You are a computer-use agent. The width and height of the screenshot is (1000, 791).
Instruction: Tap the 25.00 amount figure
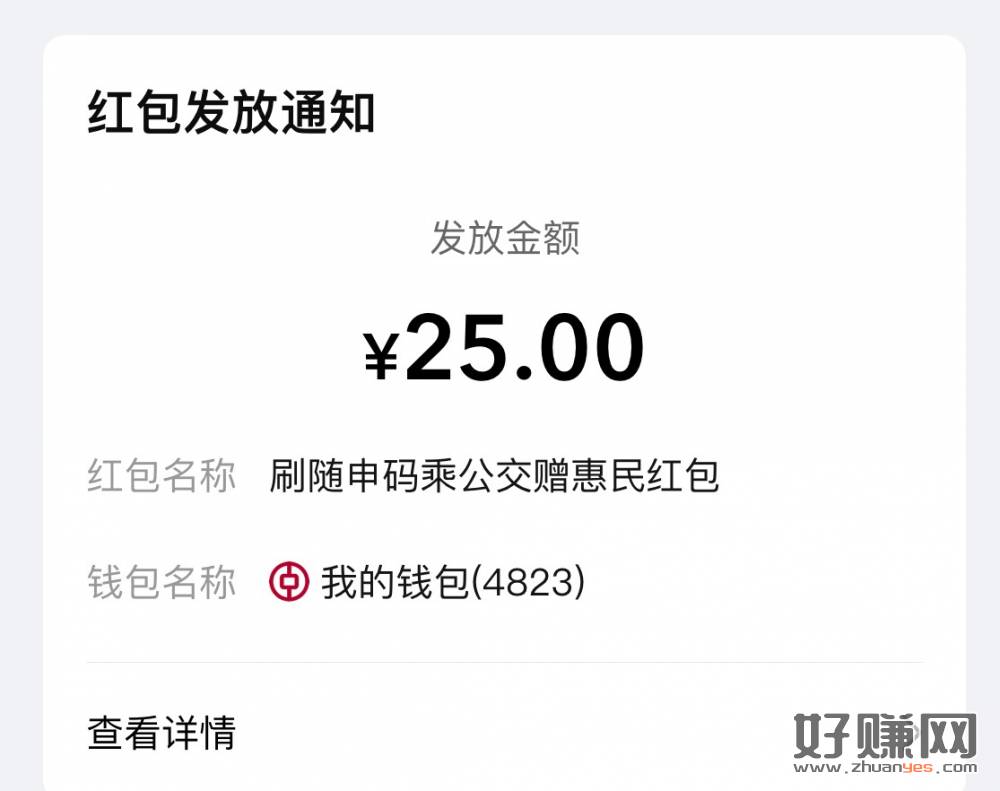click(x=525, y=347)
